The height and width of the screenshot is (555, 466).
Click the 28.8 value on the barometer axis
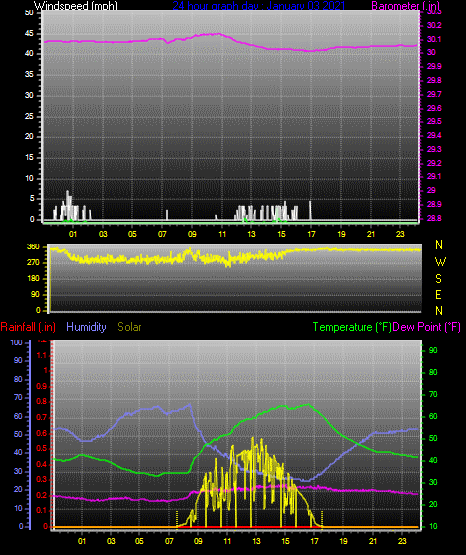click(434, 218)
